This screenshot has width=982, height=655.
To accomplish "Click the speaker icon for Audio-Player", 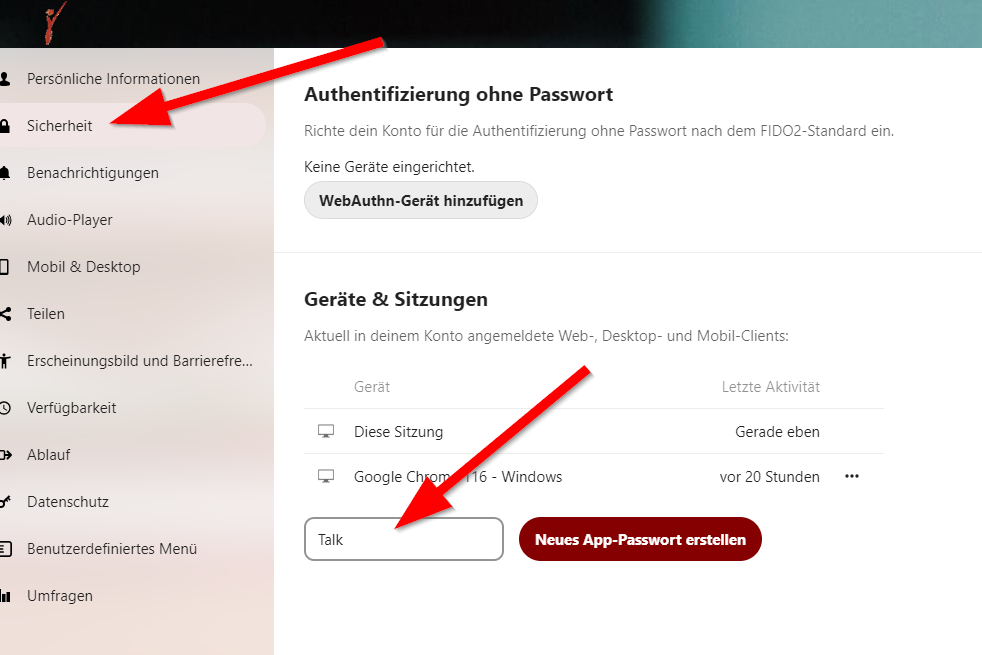I will click(6, 220).
